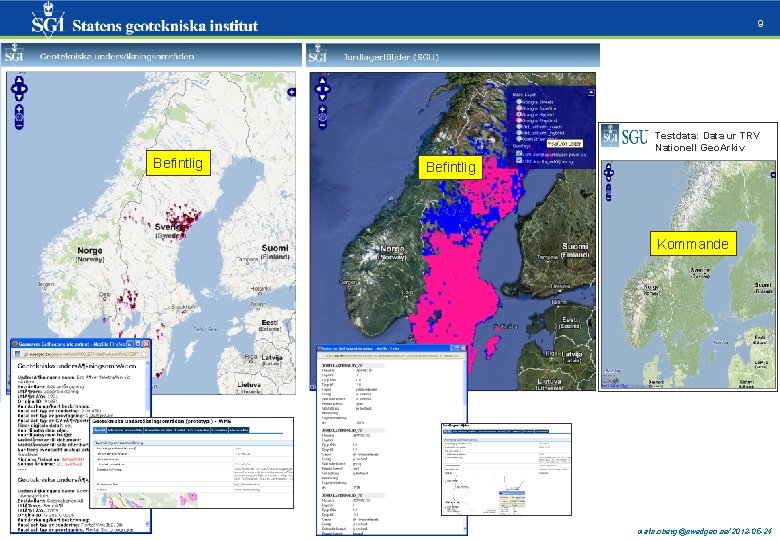Collapse the layer switcher on Jordlagerföljder map
780x540 pixels.
(x=591, y=92)
